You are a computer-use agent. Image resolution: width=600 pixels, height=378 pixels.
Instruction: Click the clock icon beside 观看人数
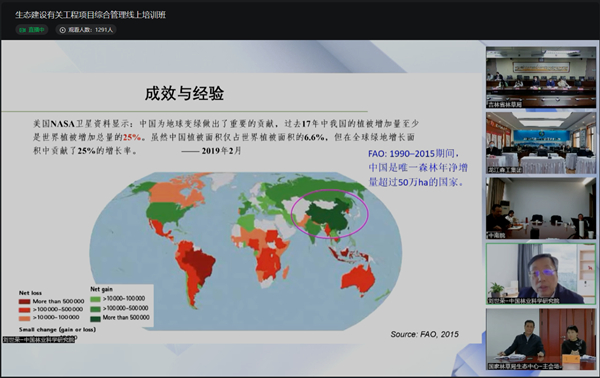click(63, 30)
